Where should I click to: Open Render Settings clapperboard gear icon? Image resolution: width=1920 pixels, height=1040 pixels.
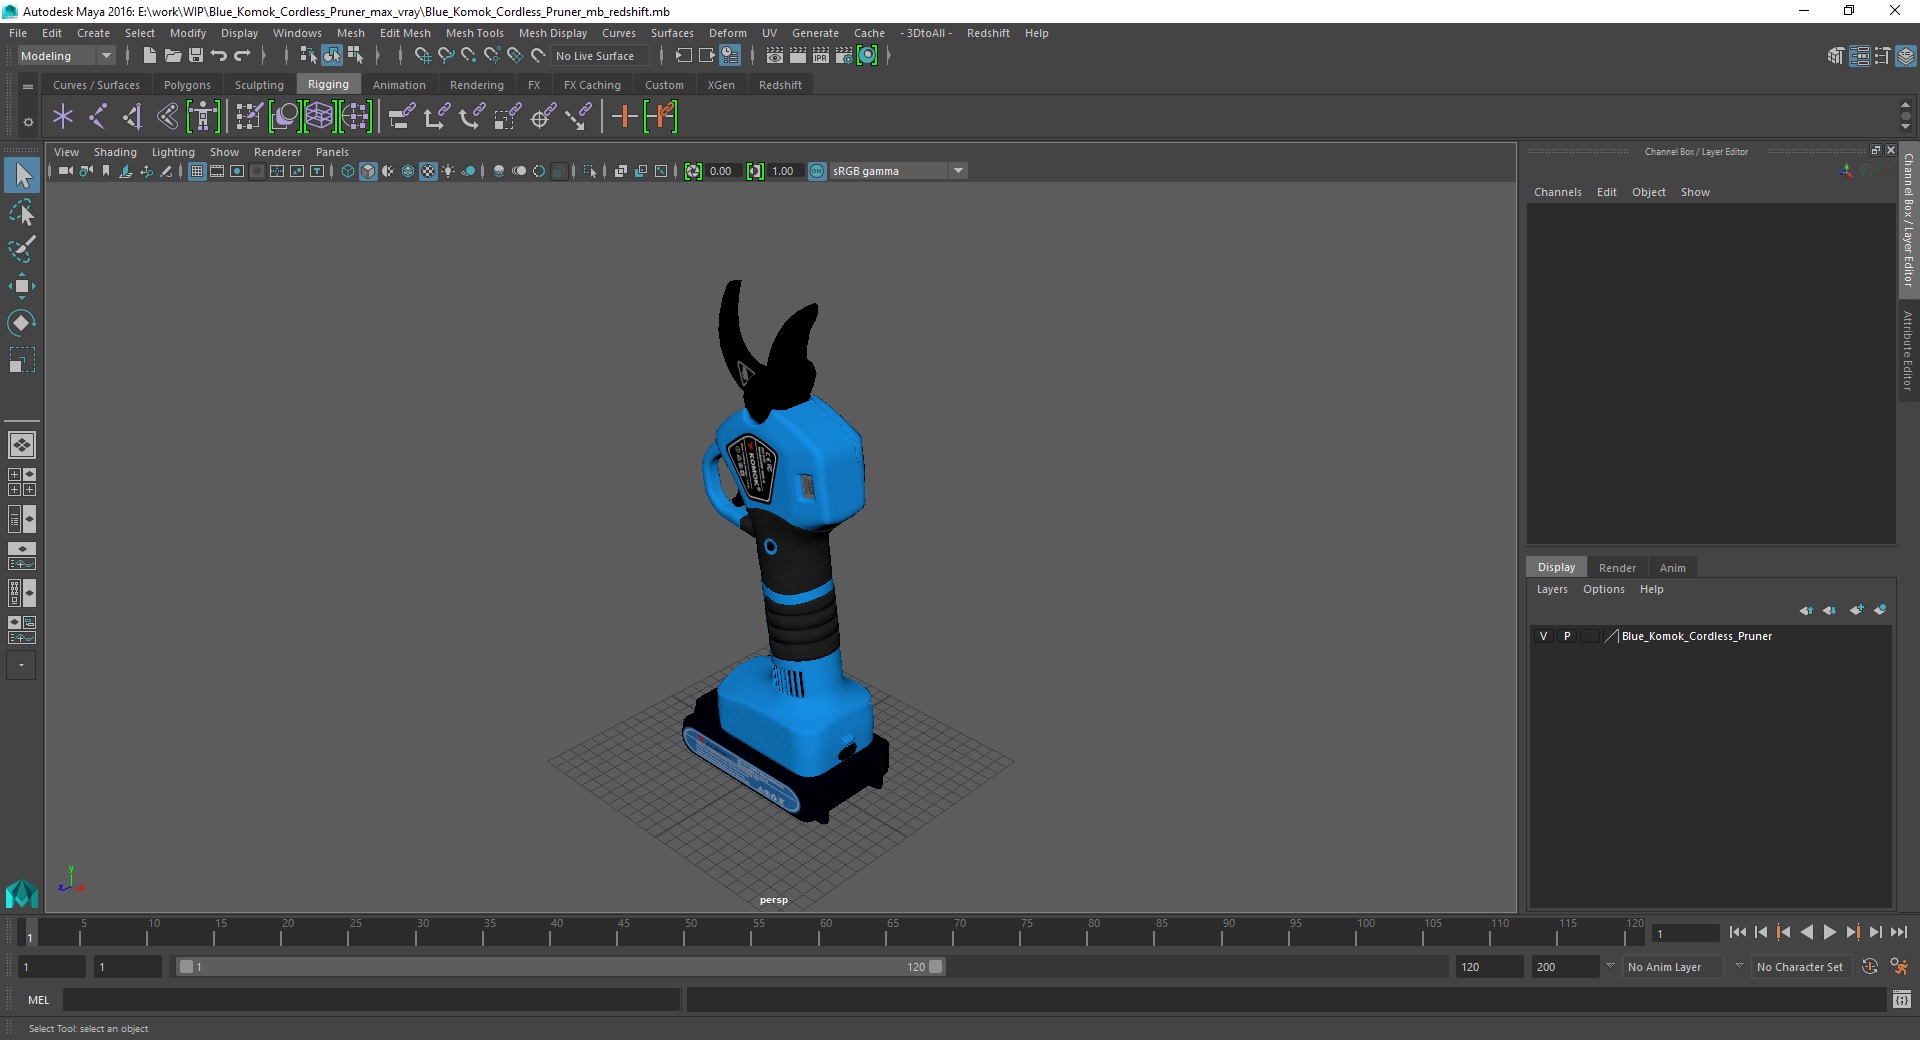[844, 56]
